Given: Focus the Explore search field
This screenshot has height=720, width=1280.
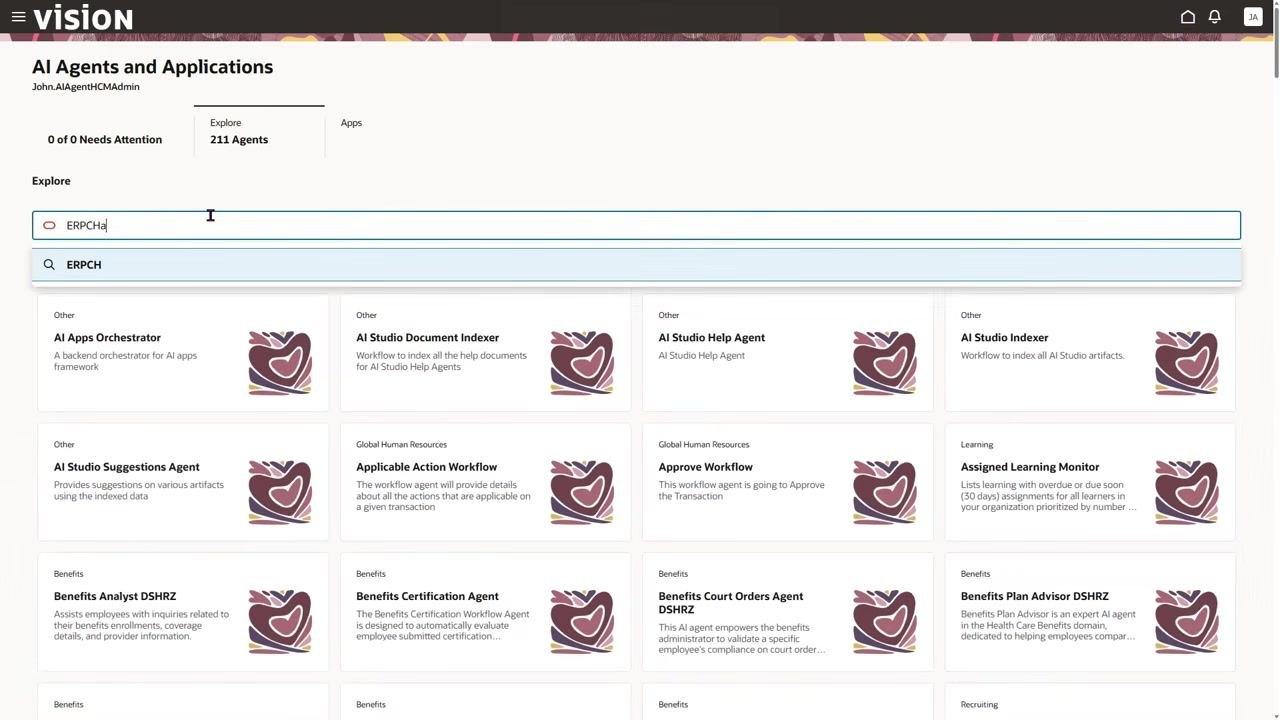Looking at the screenshot, I should (636, 225).
